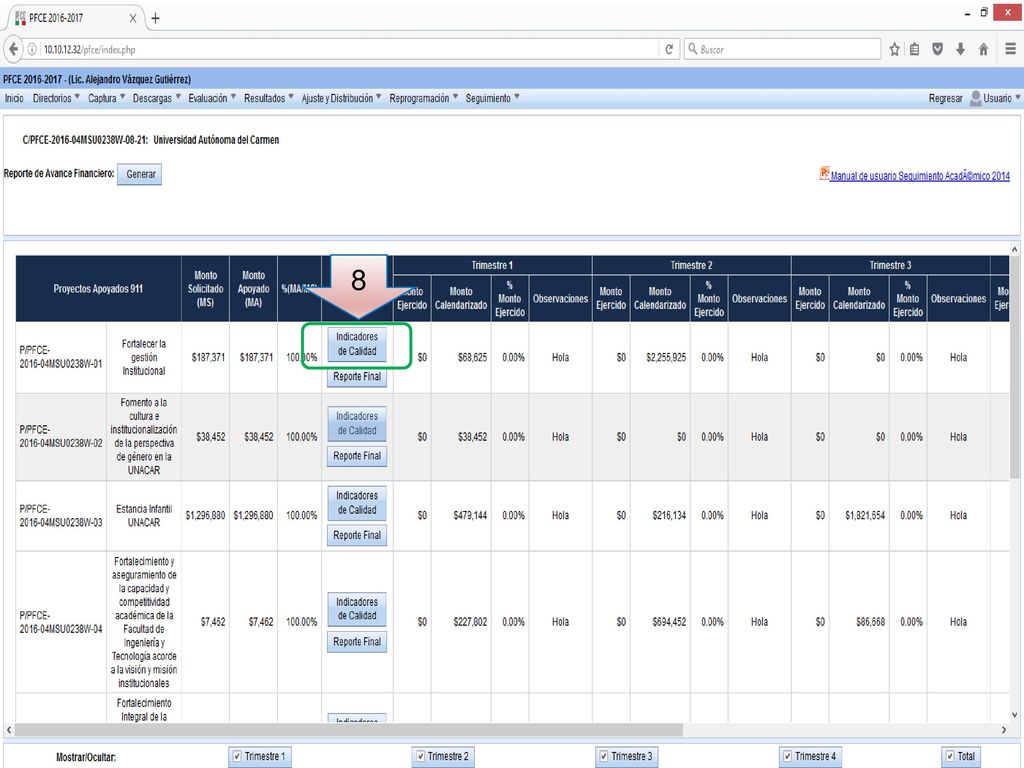1024x768 pixels.
Task: Expand the Directorios menu
Action: [x=56, y=98]
